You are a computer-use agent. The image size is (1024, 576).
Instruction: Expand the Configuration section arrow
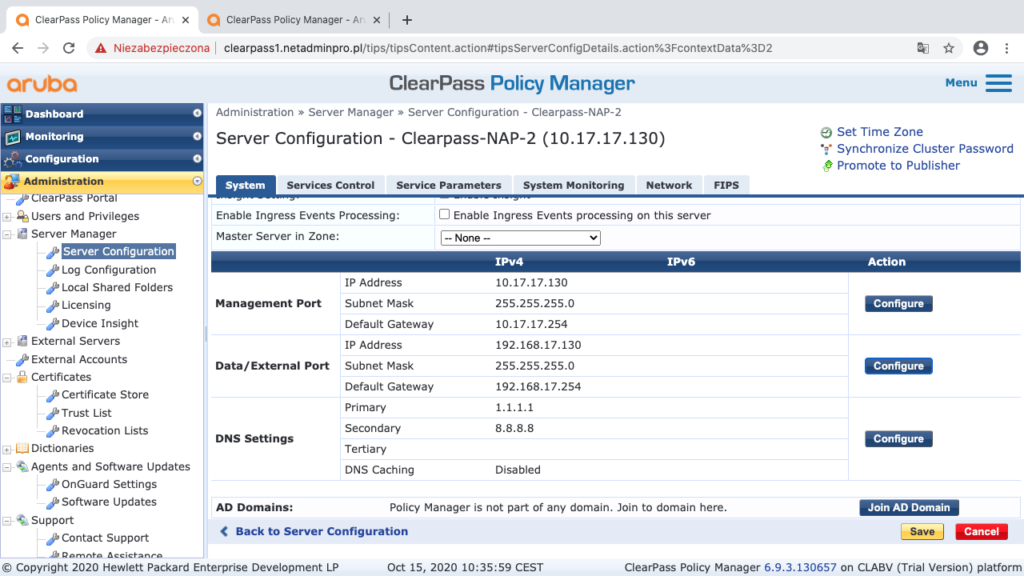197,159
